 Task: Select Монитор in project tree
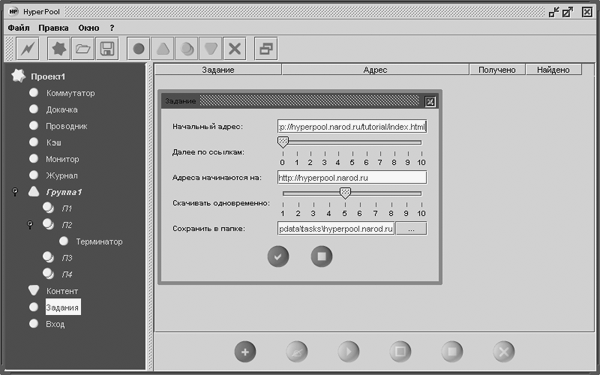click(62, 159)
